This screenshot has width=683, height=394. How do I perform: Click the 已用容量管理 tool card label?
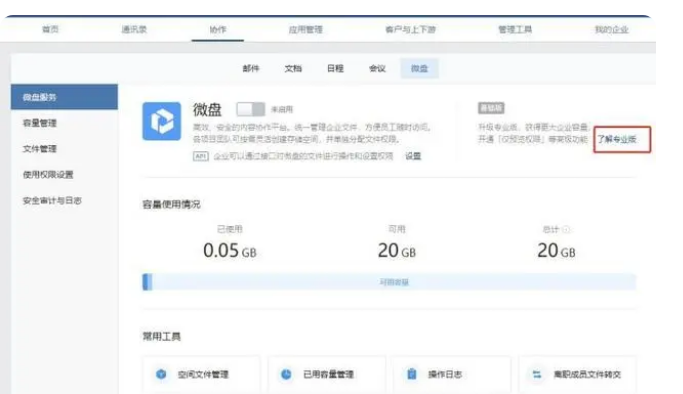coord(328,374)
